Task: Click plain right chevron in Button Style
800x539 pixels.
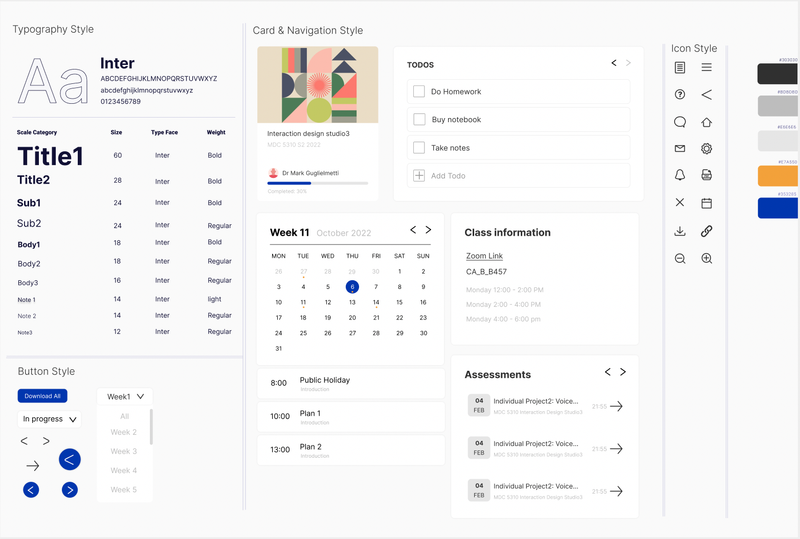Action: point(46,441)
